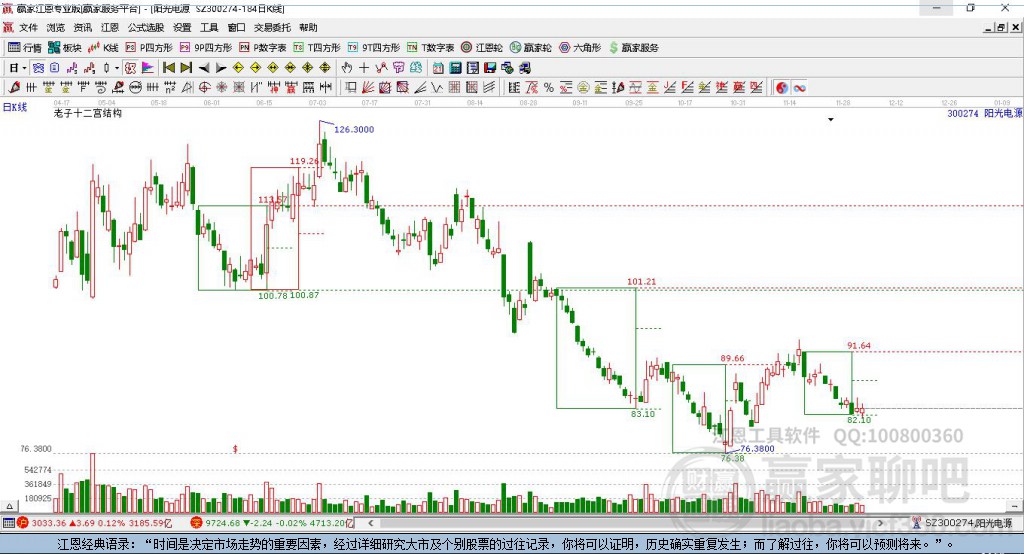Viewport: 1024px width, 554px height.
Task: Open the 帮助 menu
Action: coord(308,27)
